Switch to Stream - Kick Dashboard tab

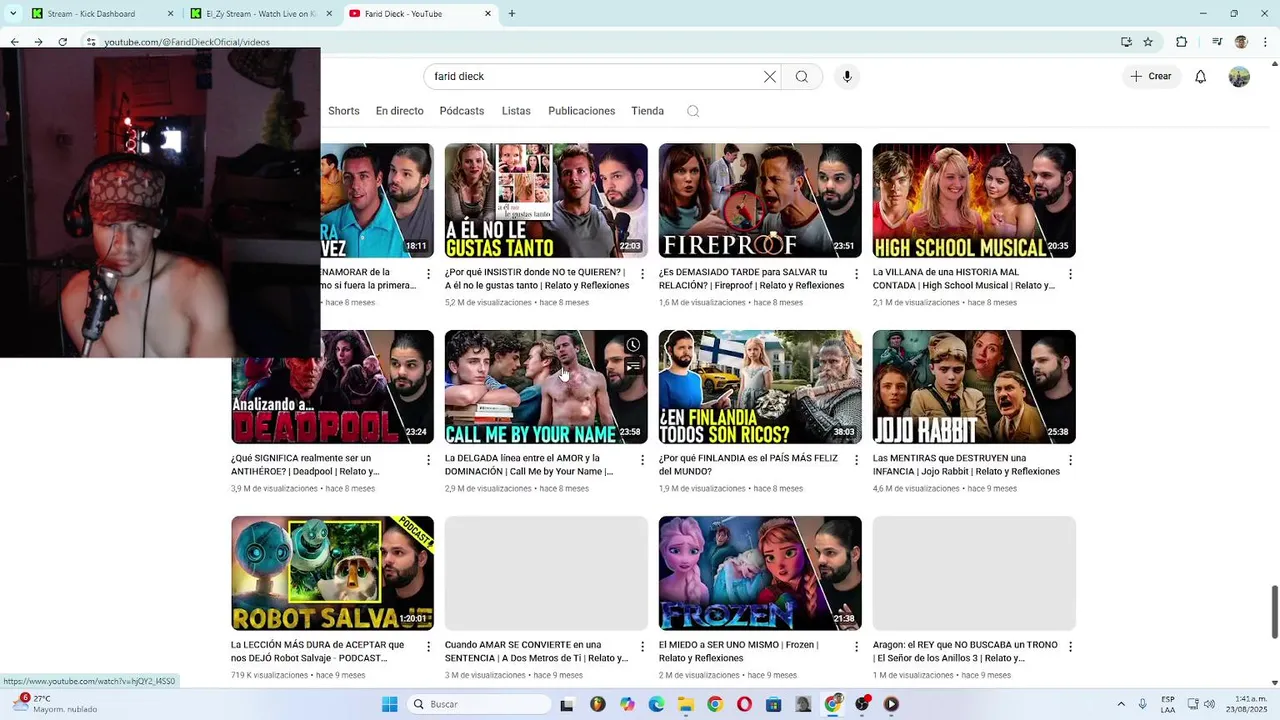(x=100, y=14)
